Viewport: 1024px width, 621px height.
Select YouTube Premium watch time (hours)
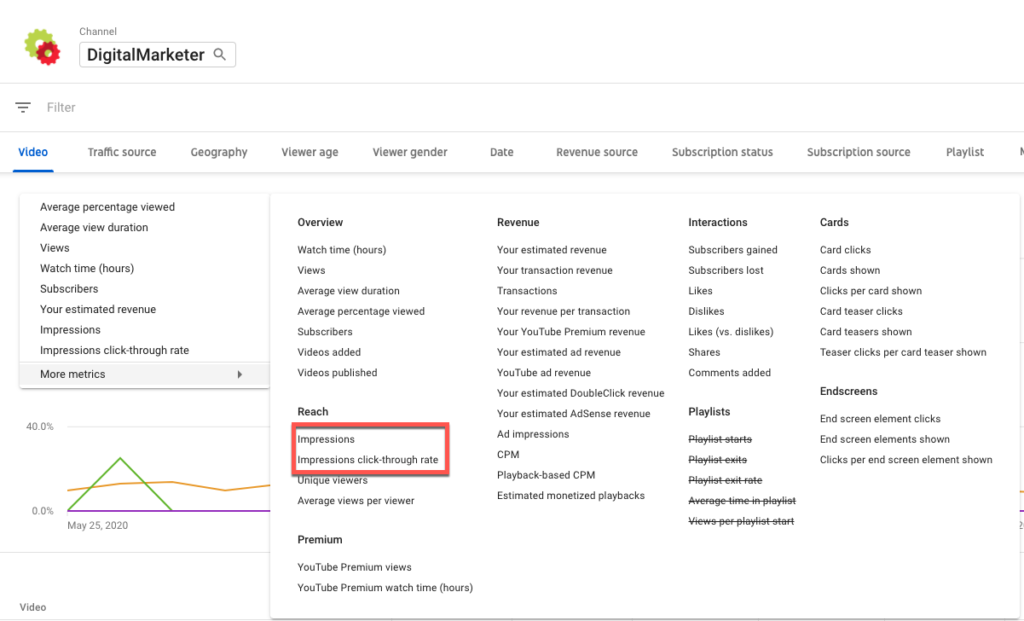coord(385,588)
